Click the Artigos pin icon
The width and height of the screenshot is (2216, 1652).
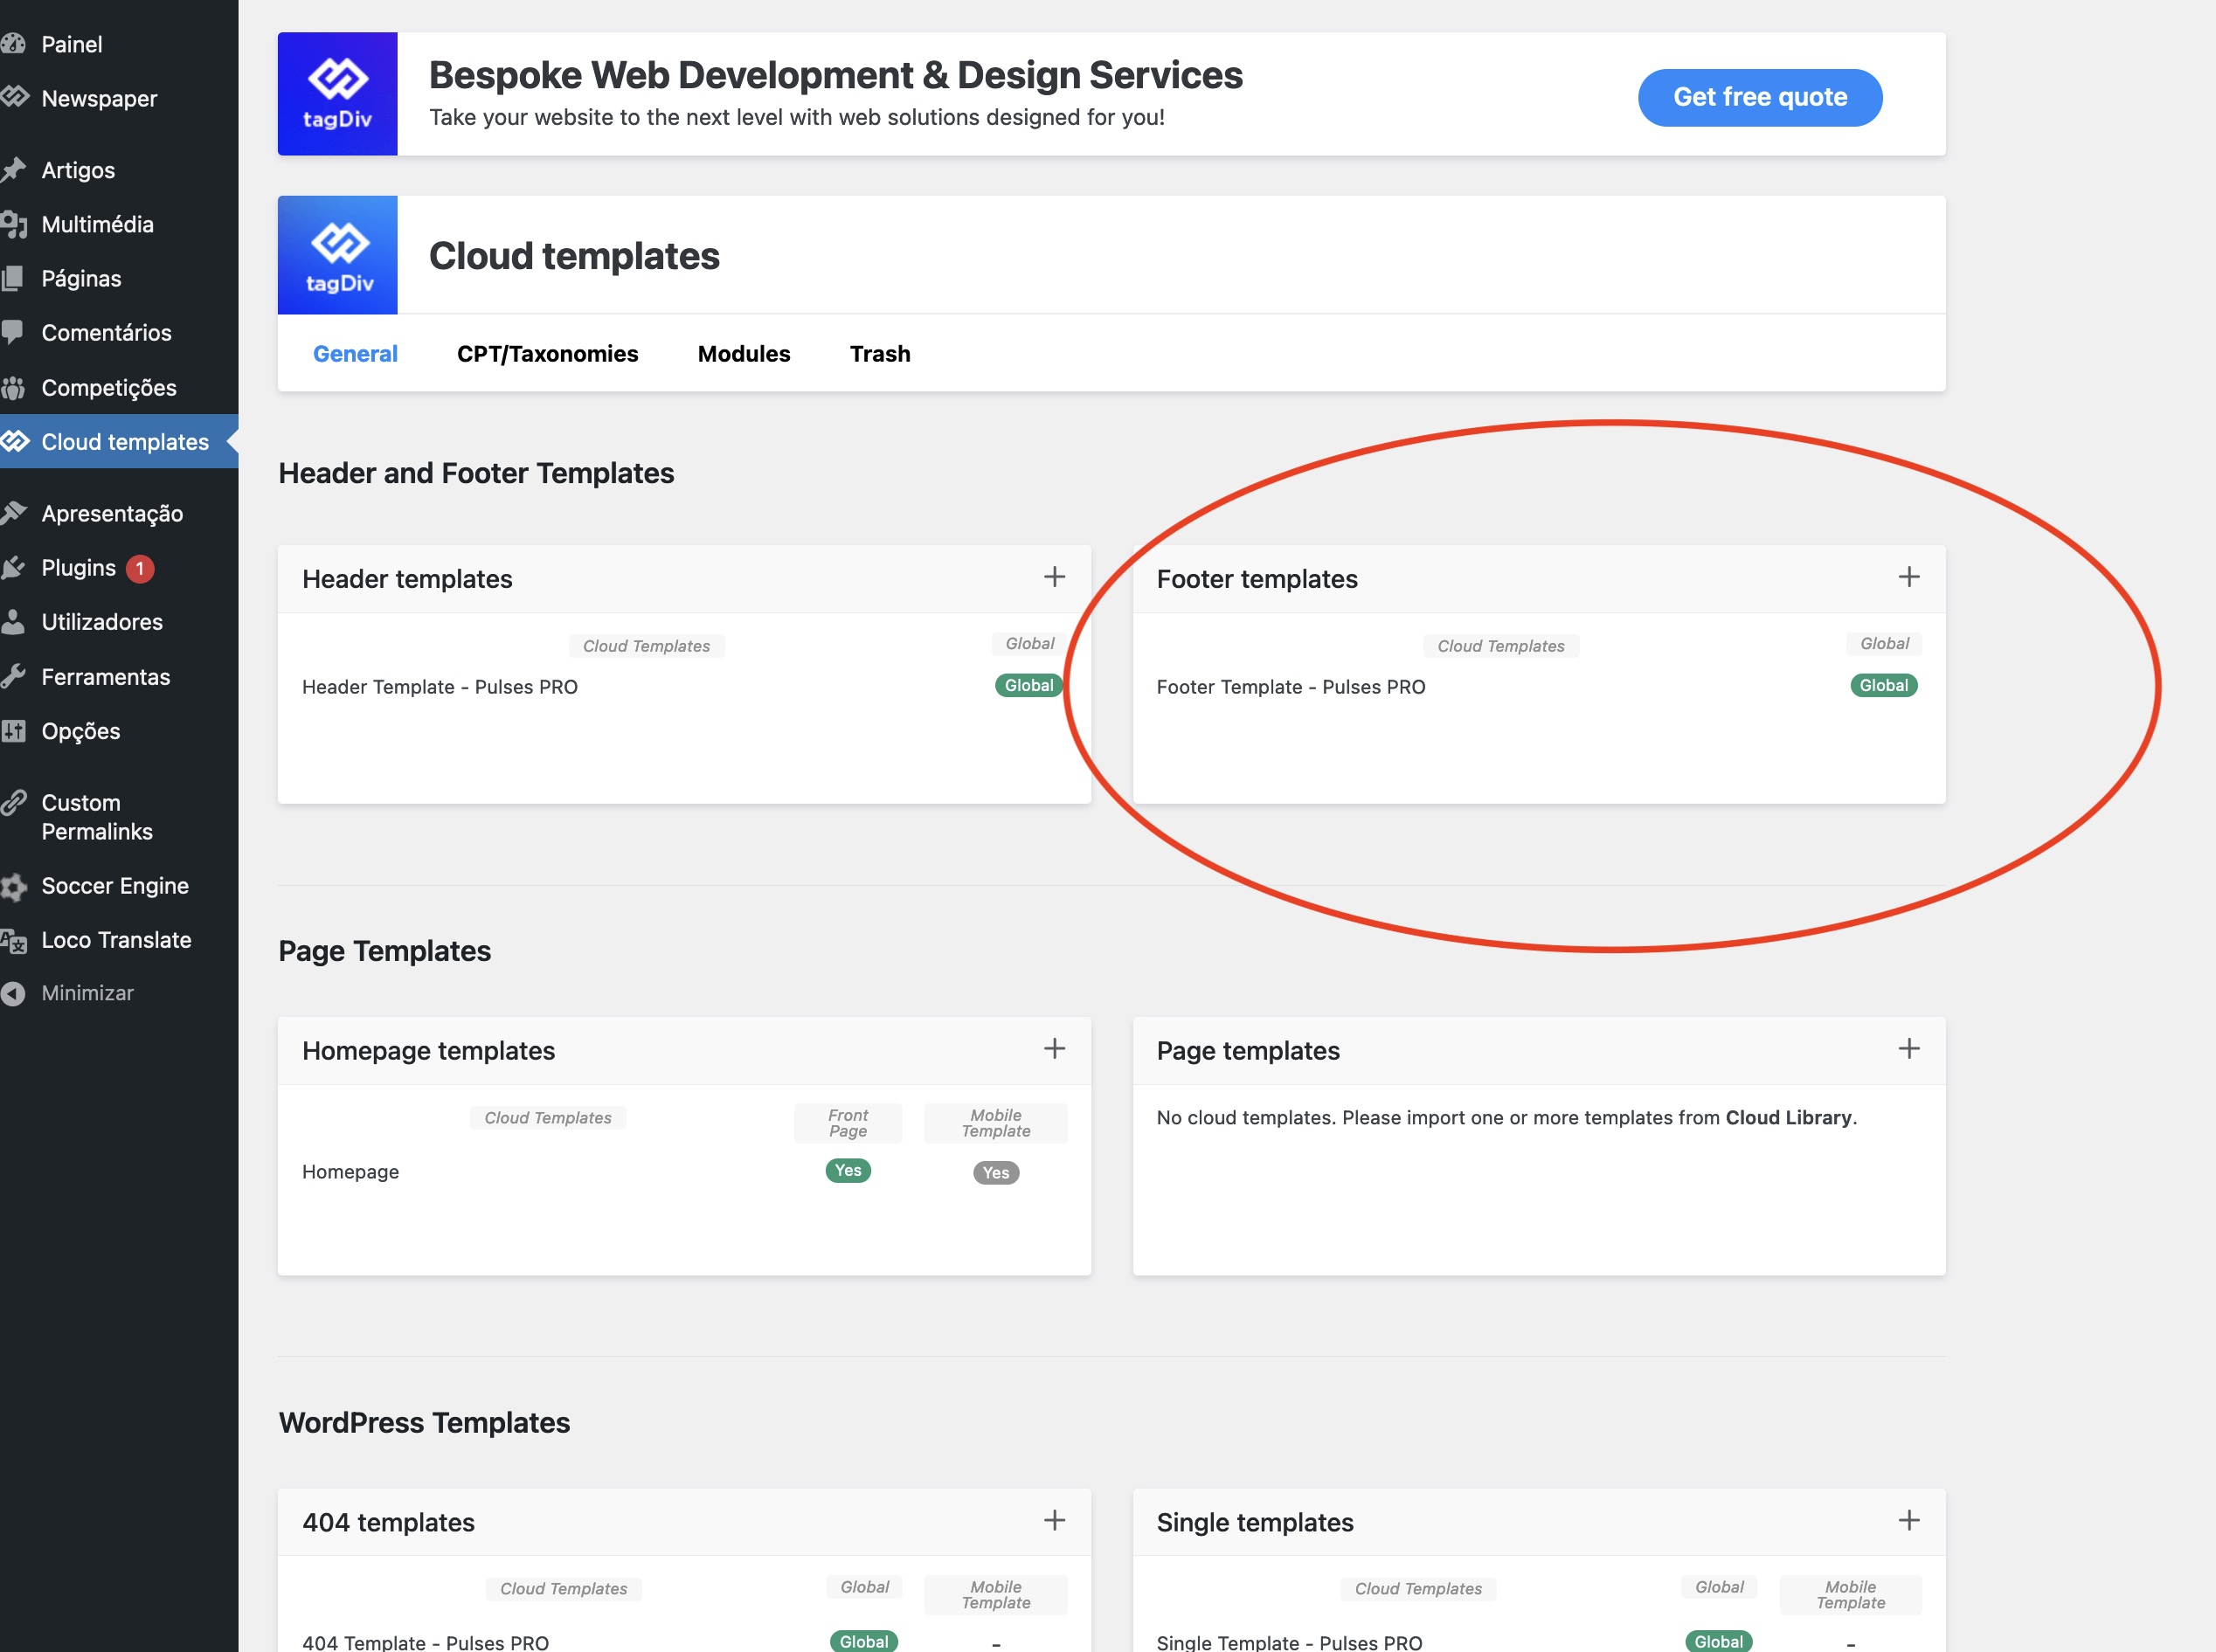pos(13,170)
